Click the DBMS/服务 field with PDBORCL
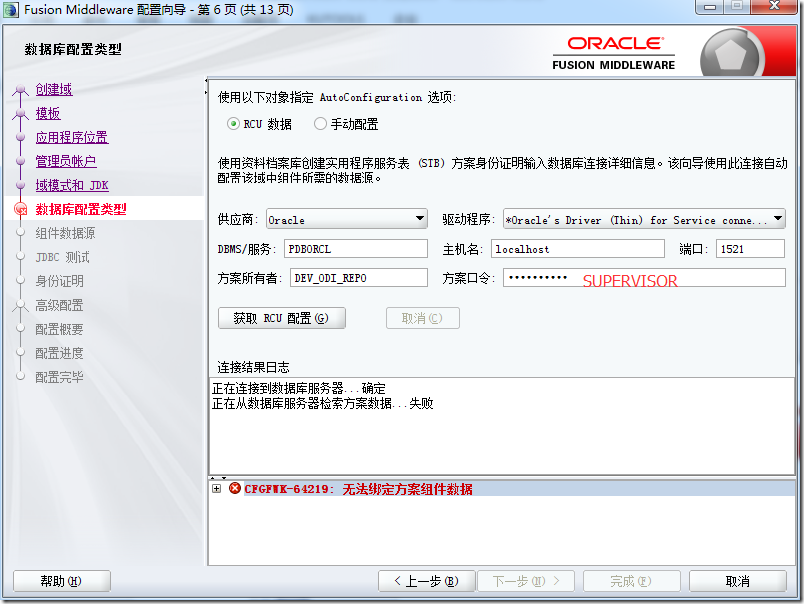This screenshot has width=804, height=604. (x=356, y=249)
